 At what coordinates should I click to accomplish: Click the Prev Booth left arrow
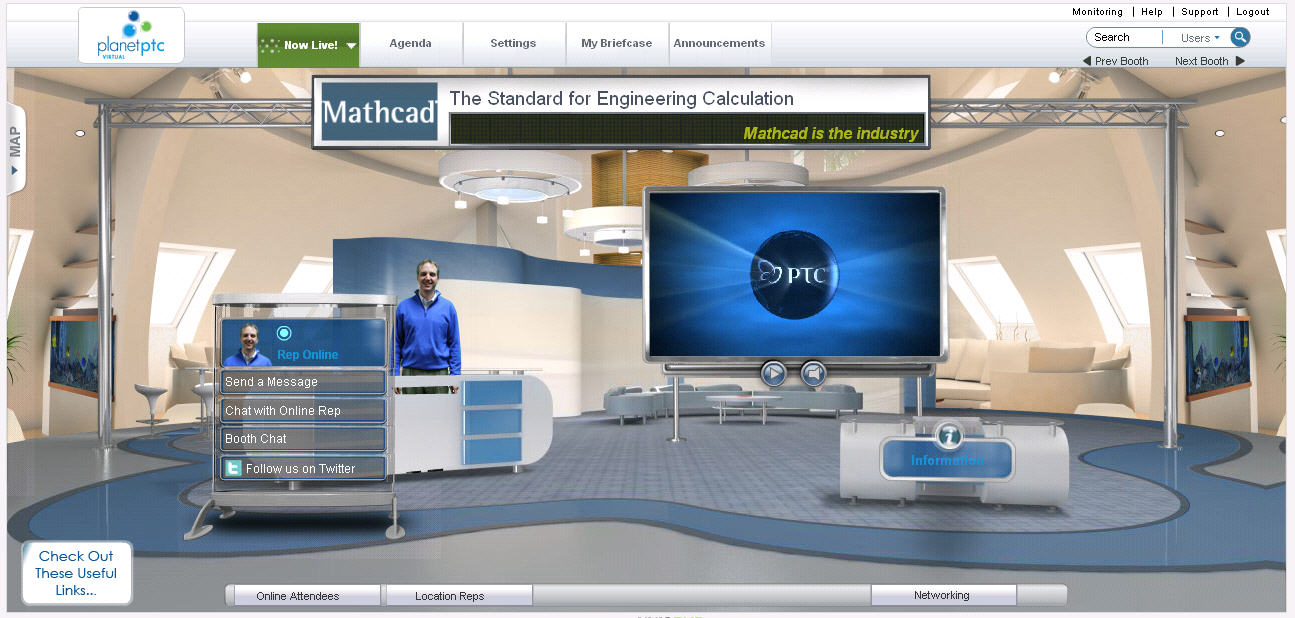(x=1087, y=61)
